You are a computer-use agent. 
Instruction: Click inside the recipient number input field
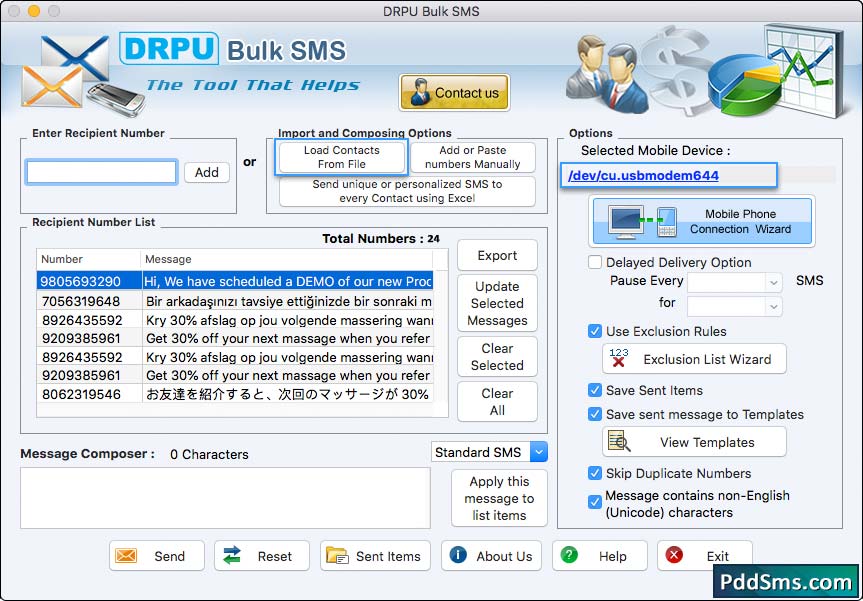point(101,172)
